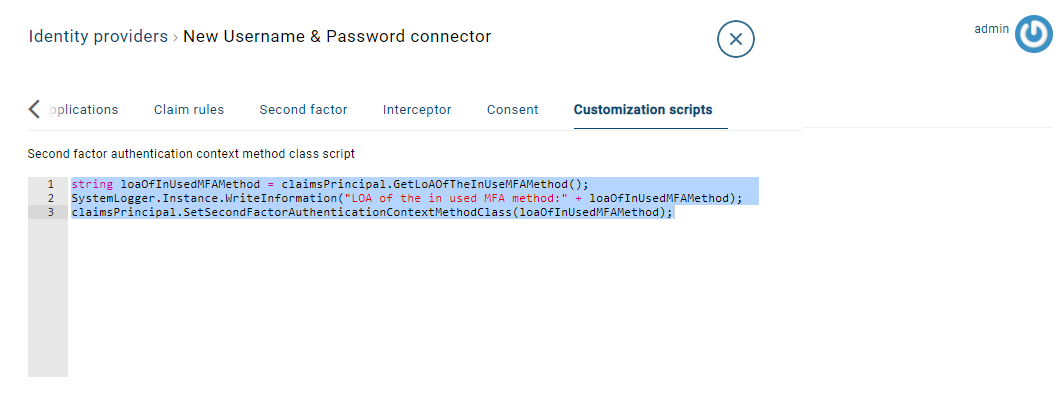Open the Claim rules tab
1060x402 pixels.
(x=189, y=109)
